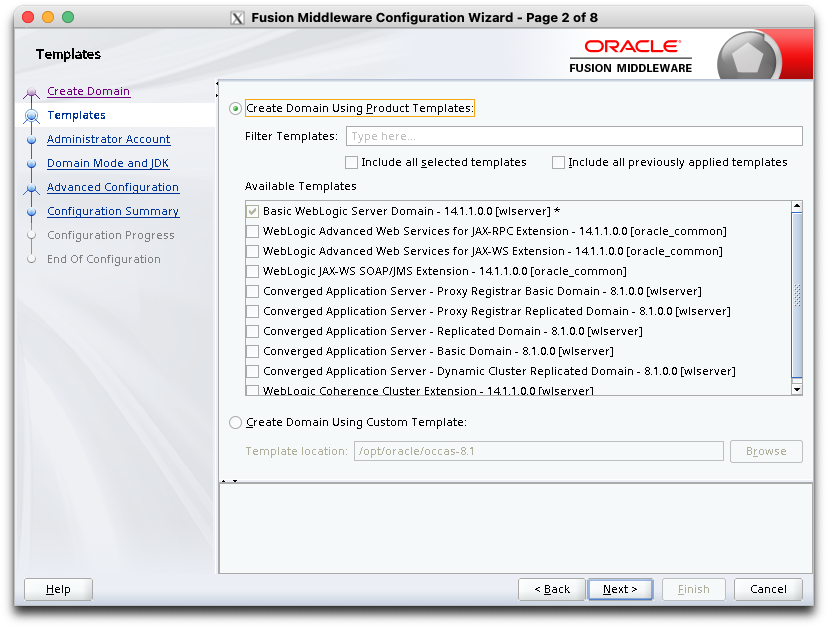Click the pentagon emblem in header
Image resolution: width=828 pixels, height=628 pixels.
point(747,58)
